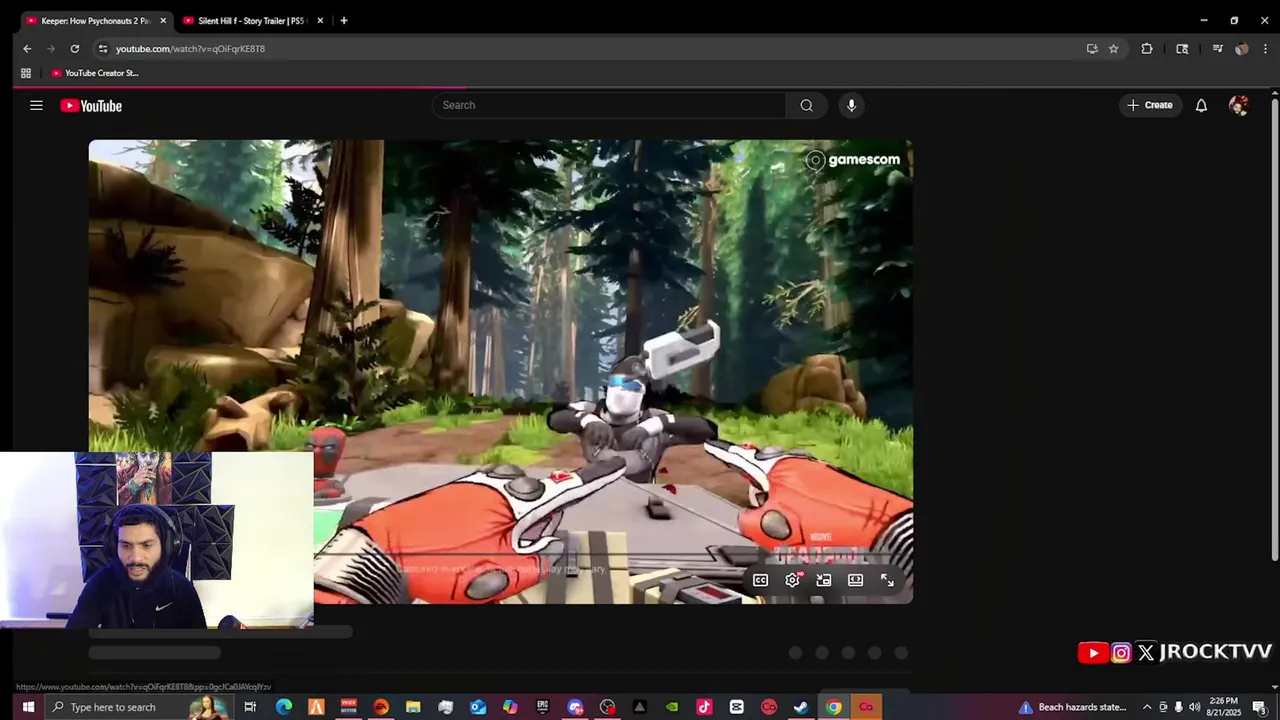
Task: Open CapCut from the taskbar
Action: pyautogui.click(x=737, y=707)
